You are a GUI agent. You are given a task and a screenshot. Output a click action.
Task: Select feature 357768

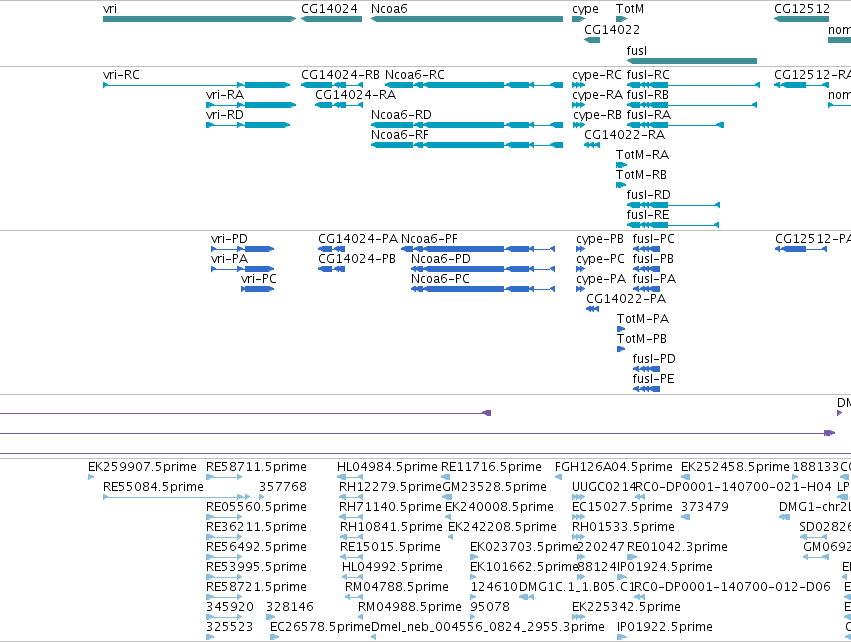262,497
